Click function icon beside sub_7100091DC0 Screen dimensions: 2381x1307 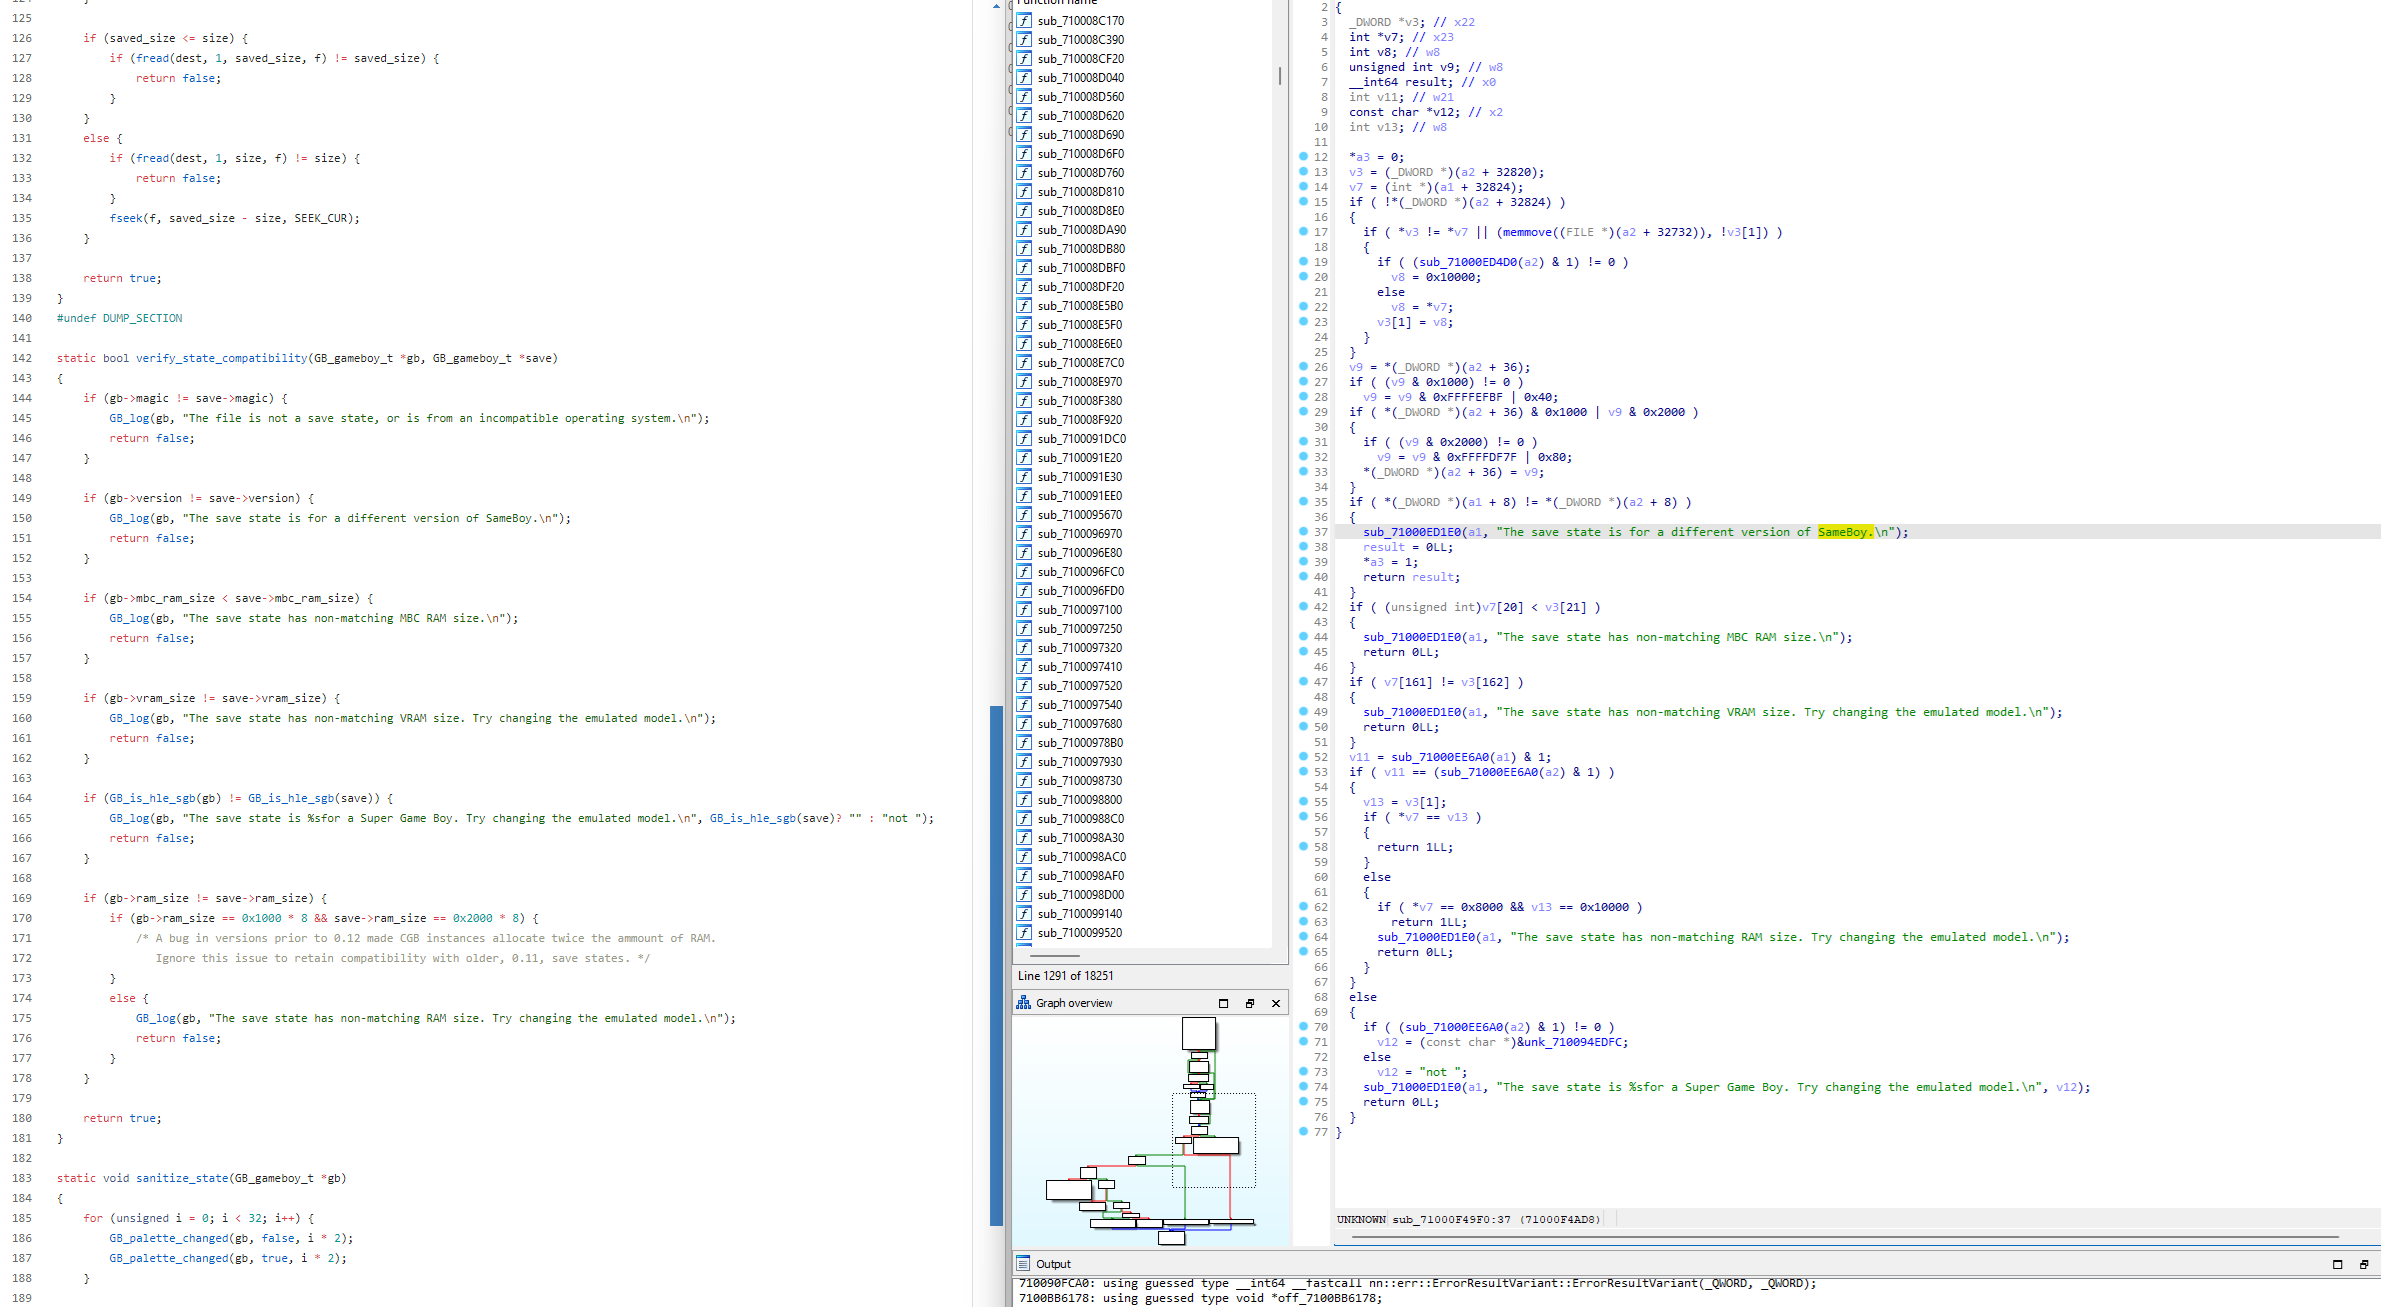(1024, 438)
